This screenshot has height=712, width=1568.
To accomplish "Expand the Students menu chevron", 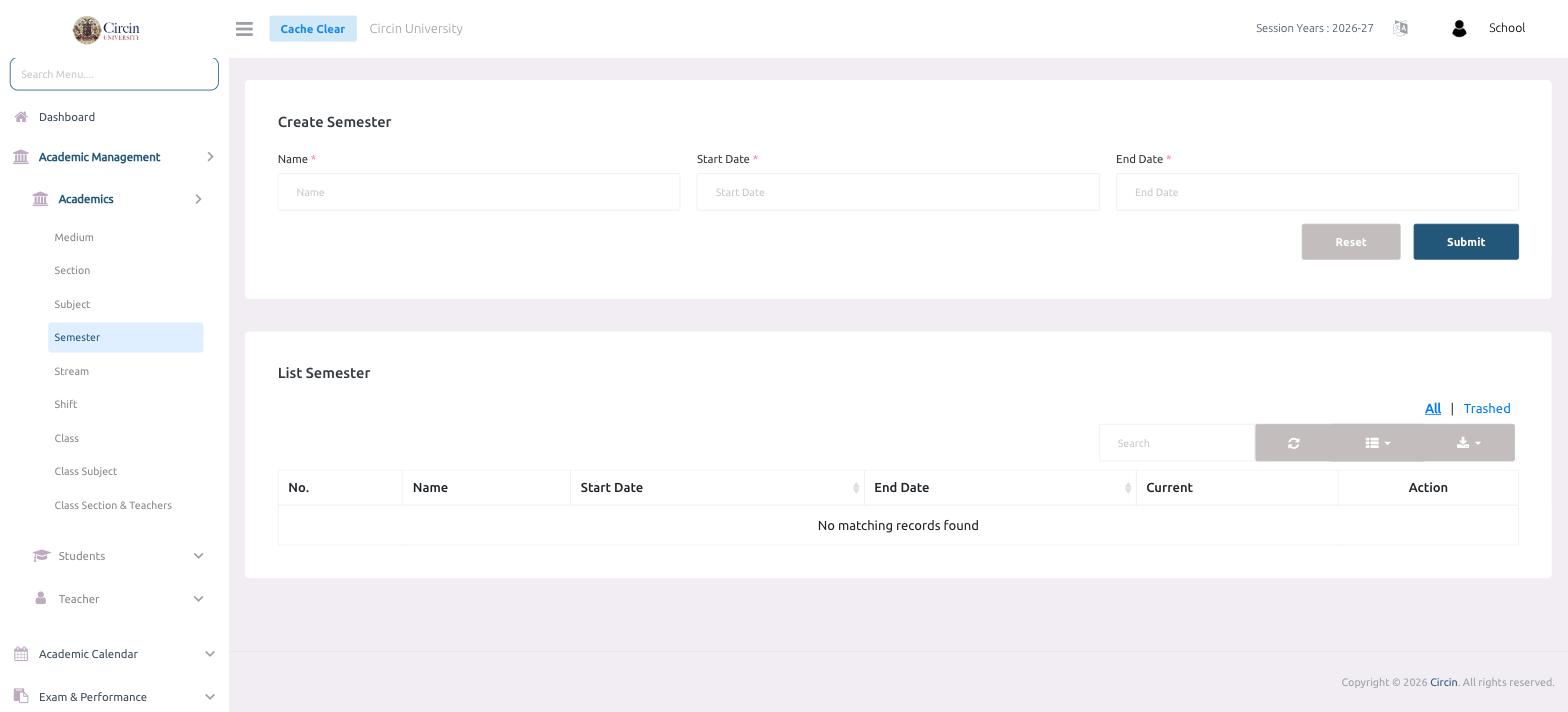I will (198, 556).
